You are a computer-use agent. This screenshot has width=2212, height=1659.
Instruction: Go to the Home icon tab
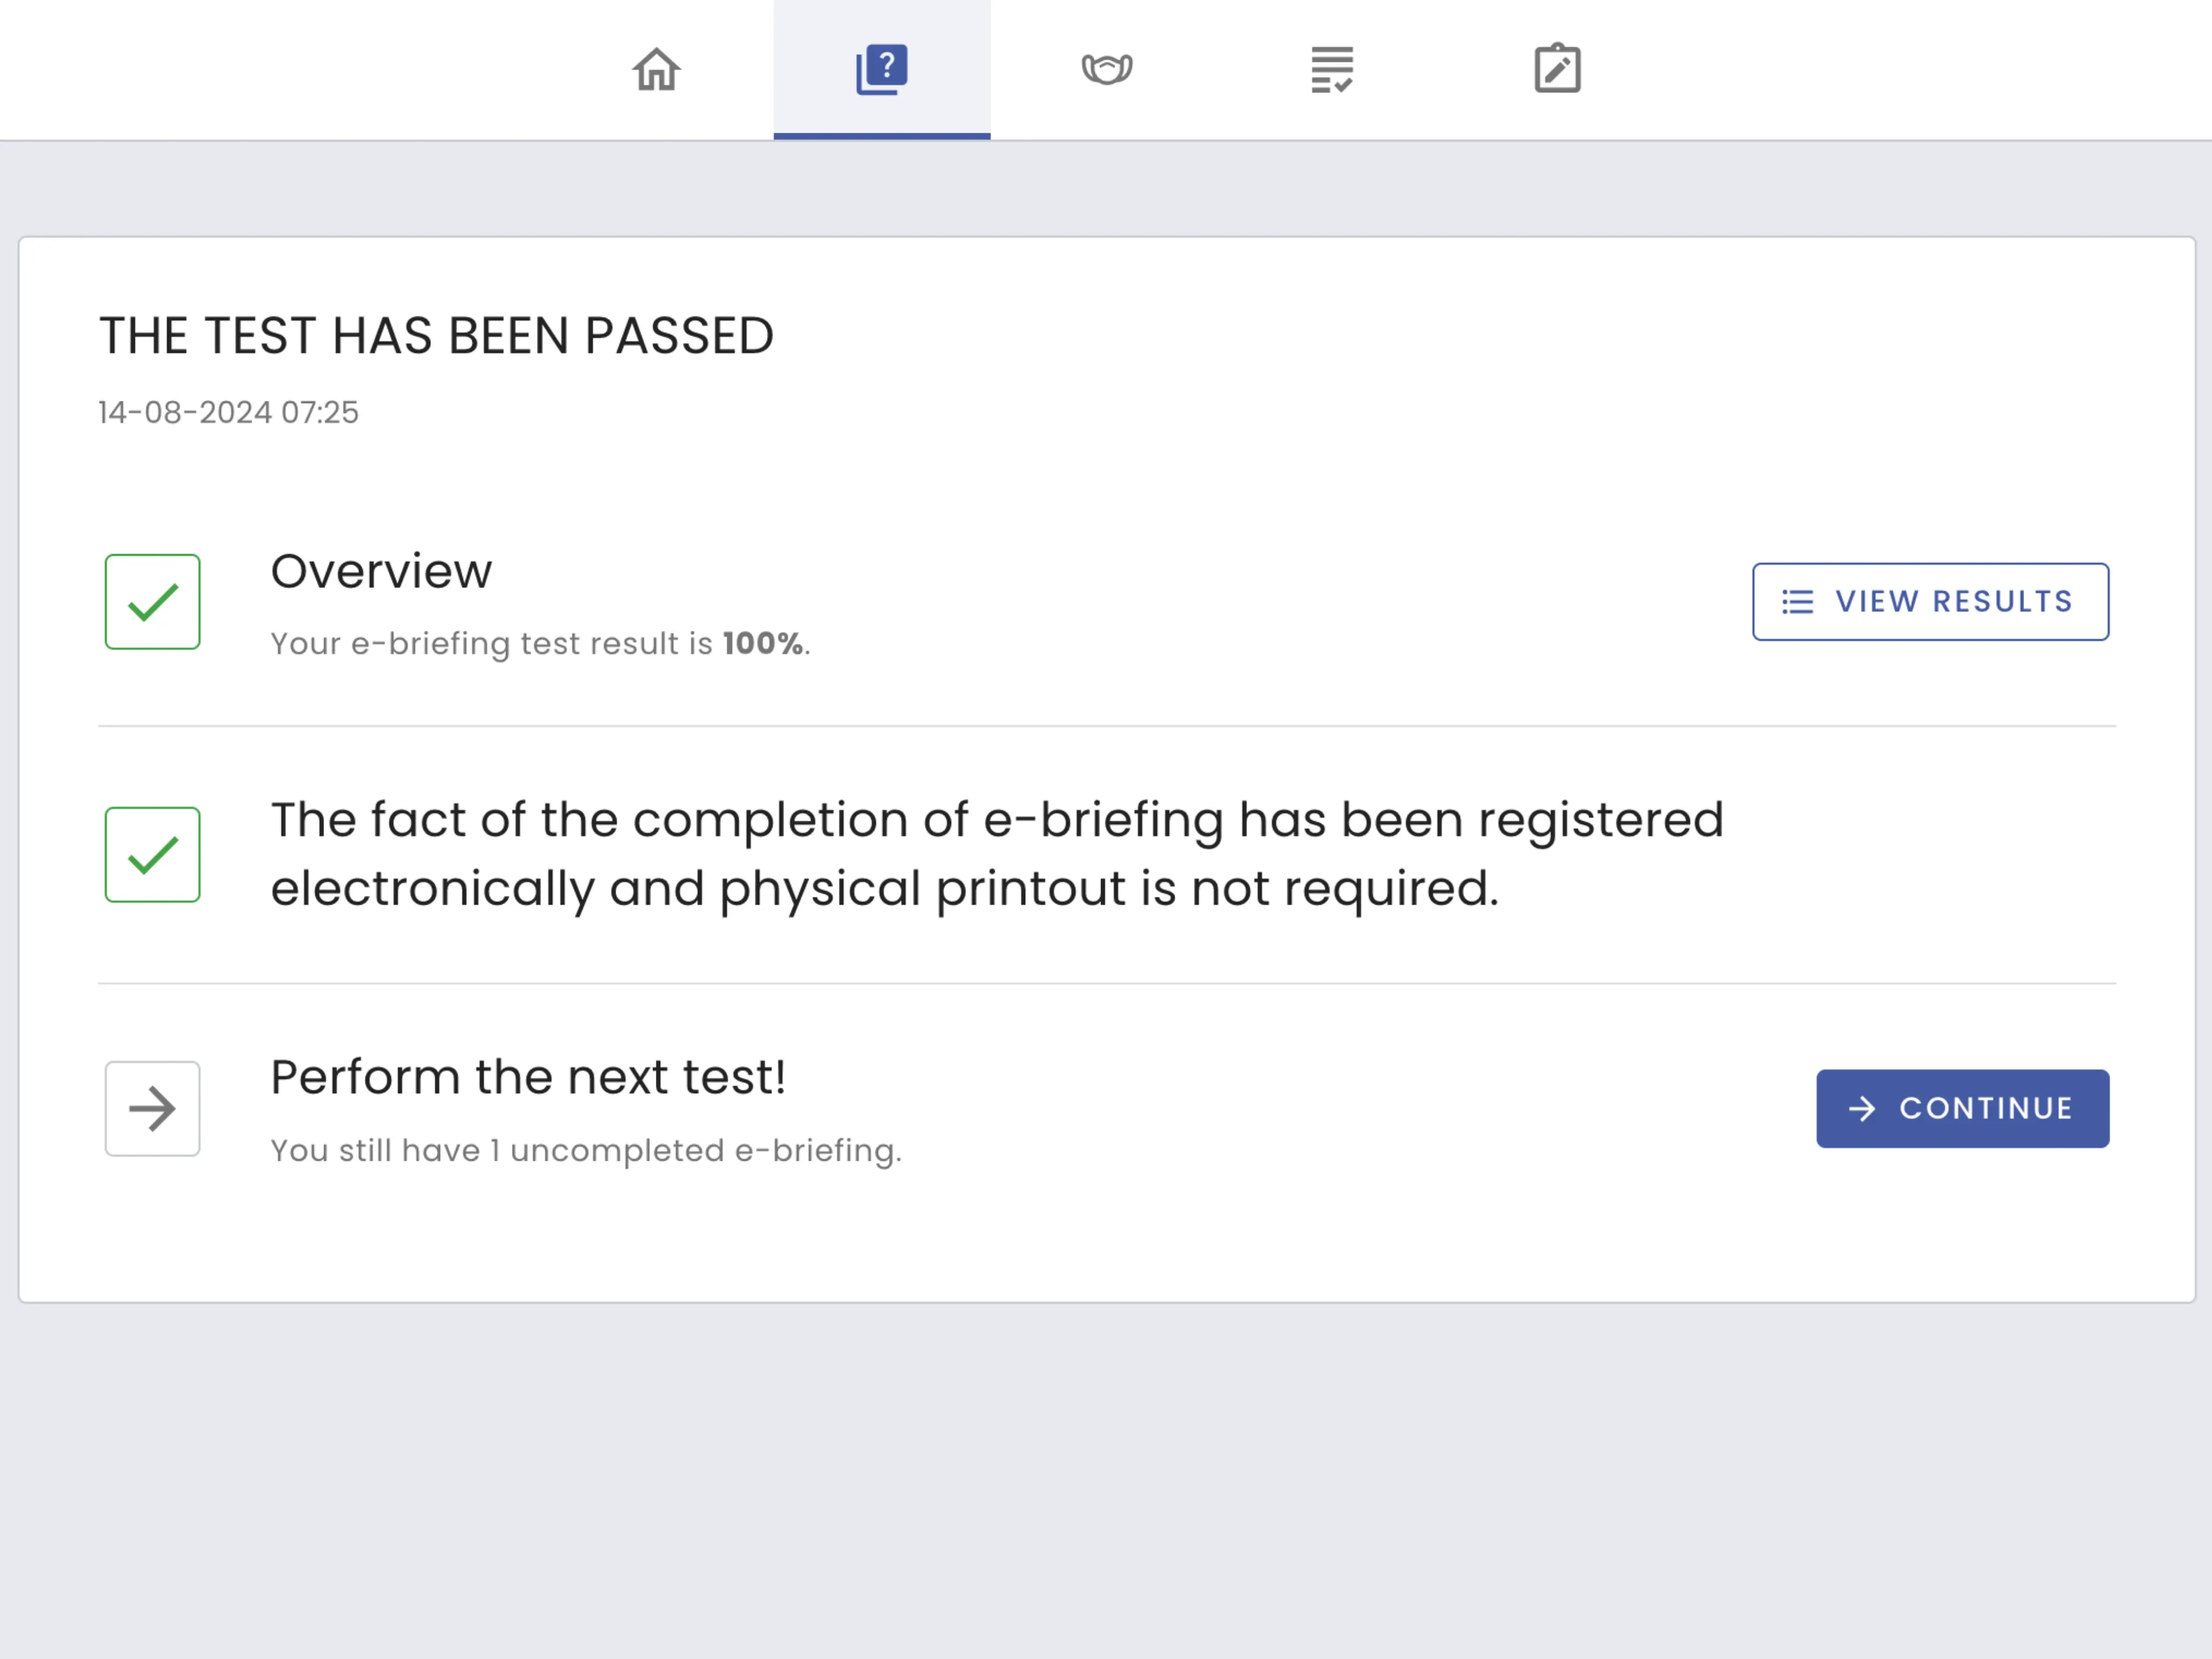pyautogui.click(x=656, y=70)
